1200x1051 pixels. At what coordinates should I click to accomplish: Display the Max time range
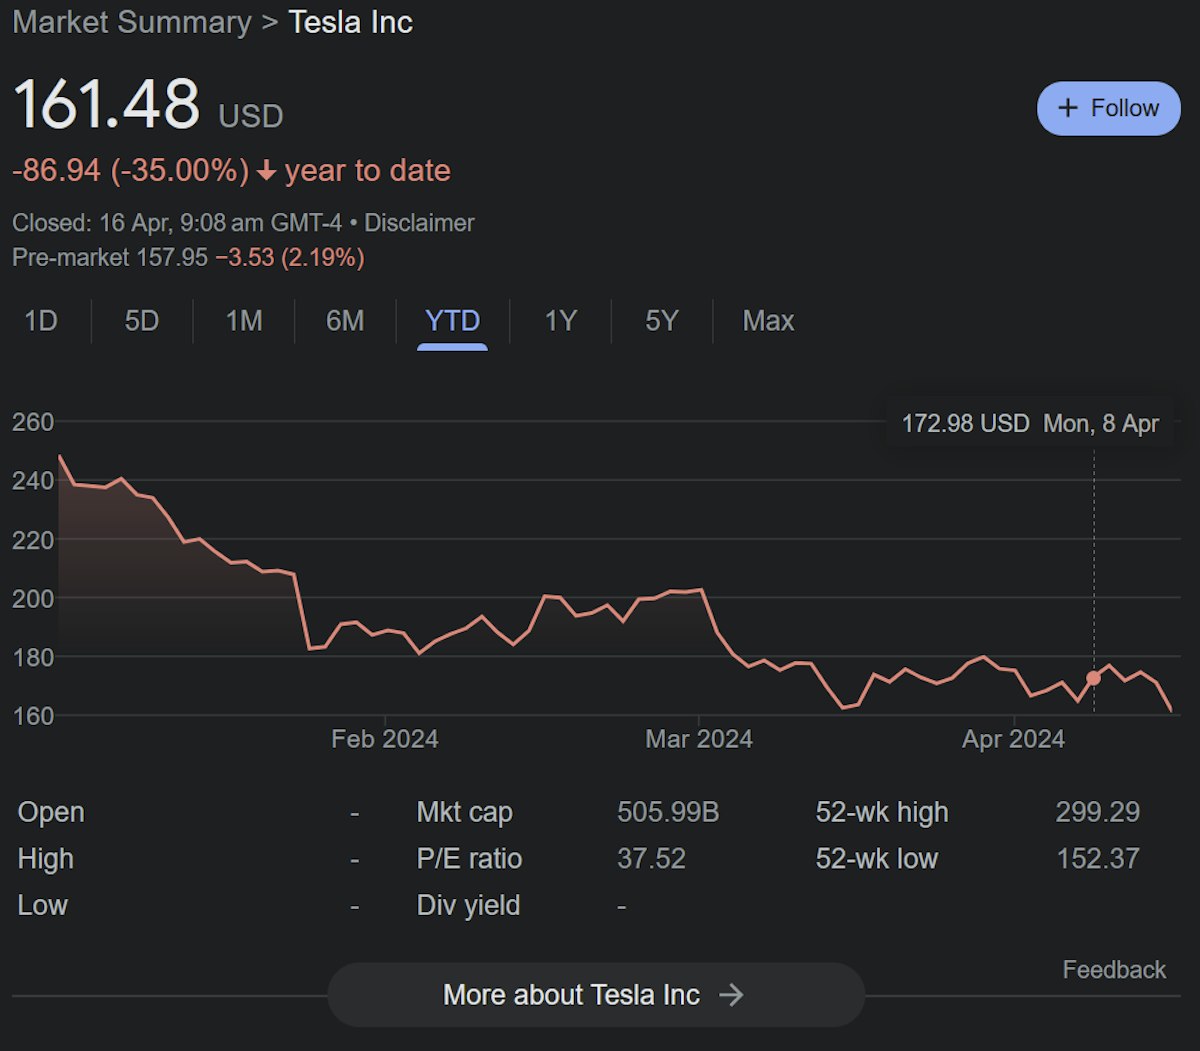pos(768,321)
